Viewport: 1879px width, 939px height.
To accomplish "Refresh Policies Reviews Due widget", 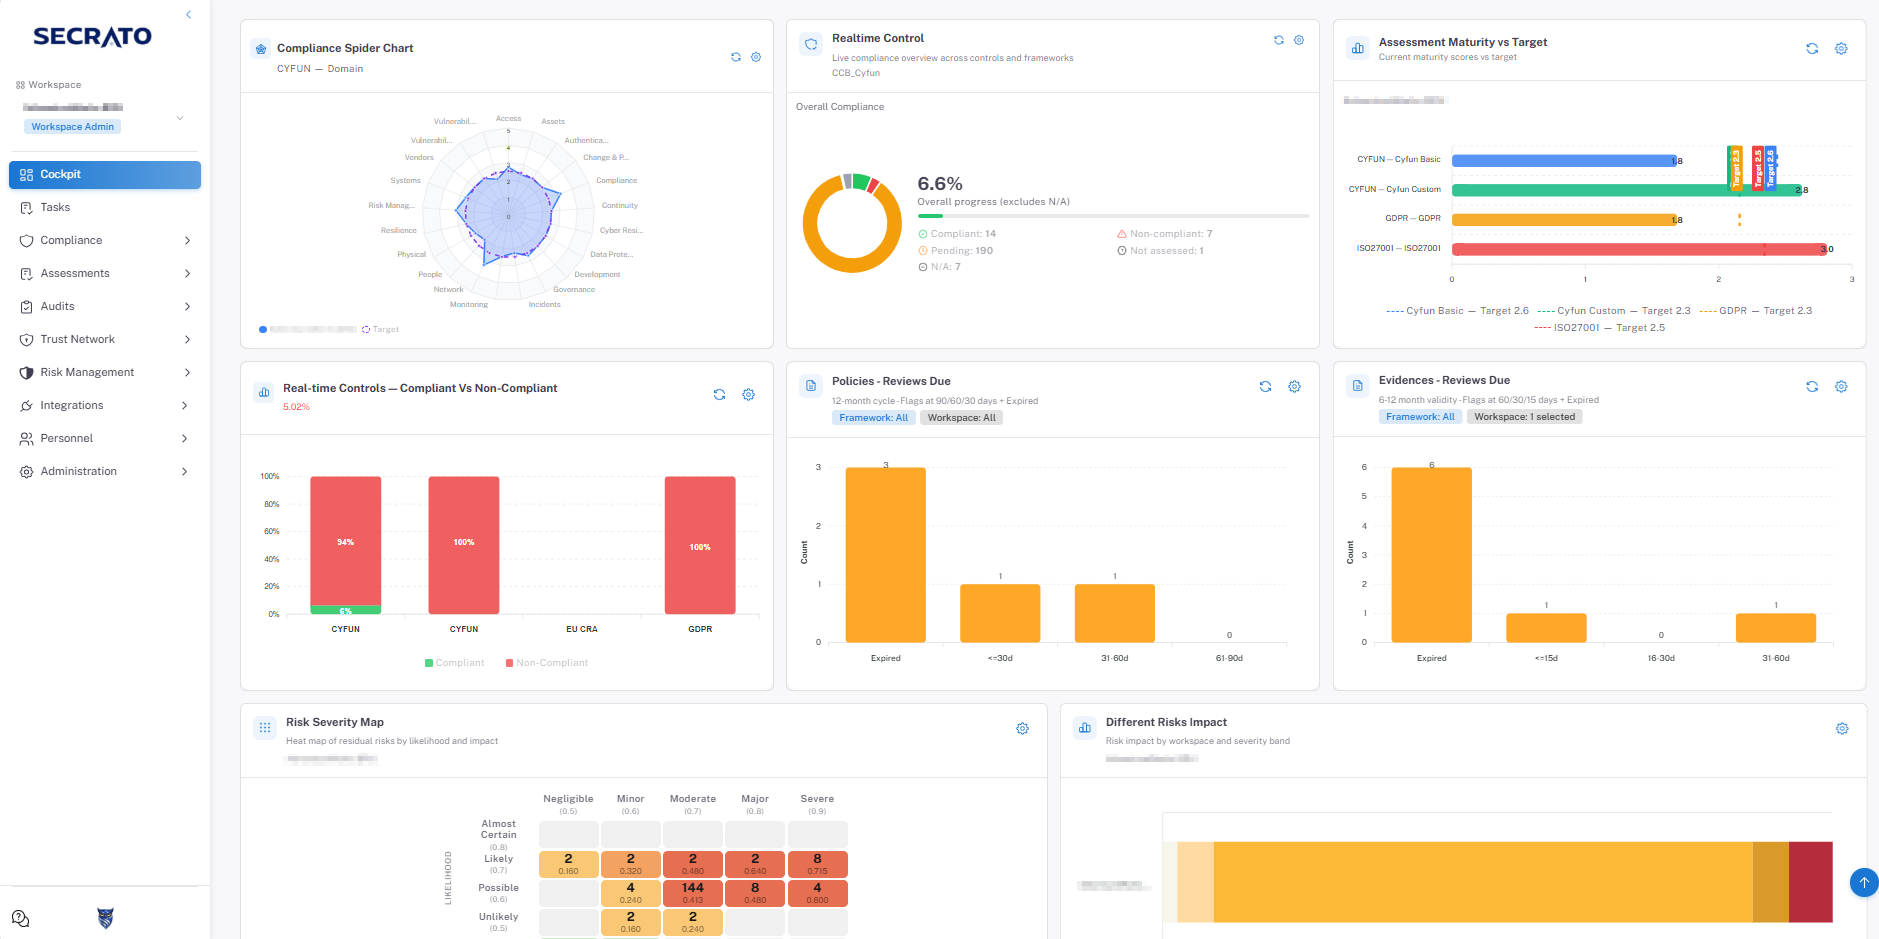I will [x=1265, y=387].
